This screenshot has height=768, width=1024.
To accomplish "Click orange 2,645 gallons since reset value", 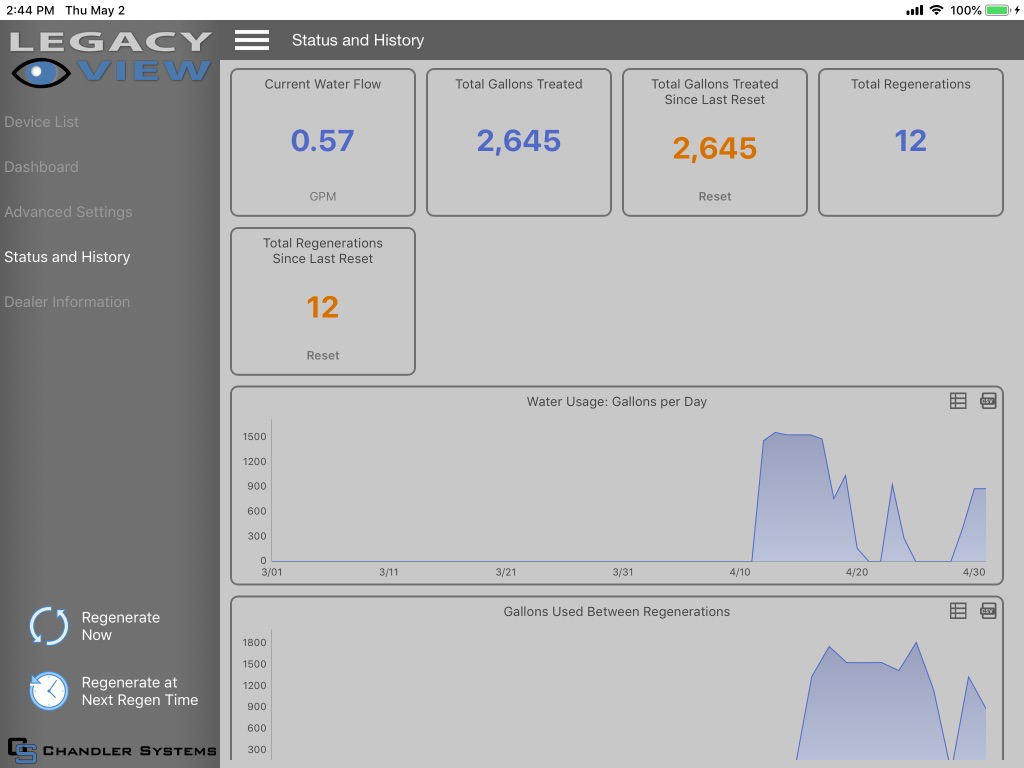I will (714, 148).
